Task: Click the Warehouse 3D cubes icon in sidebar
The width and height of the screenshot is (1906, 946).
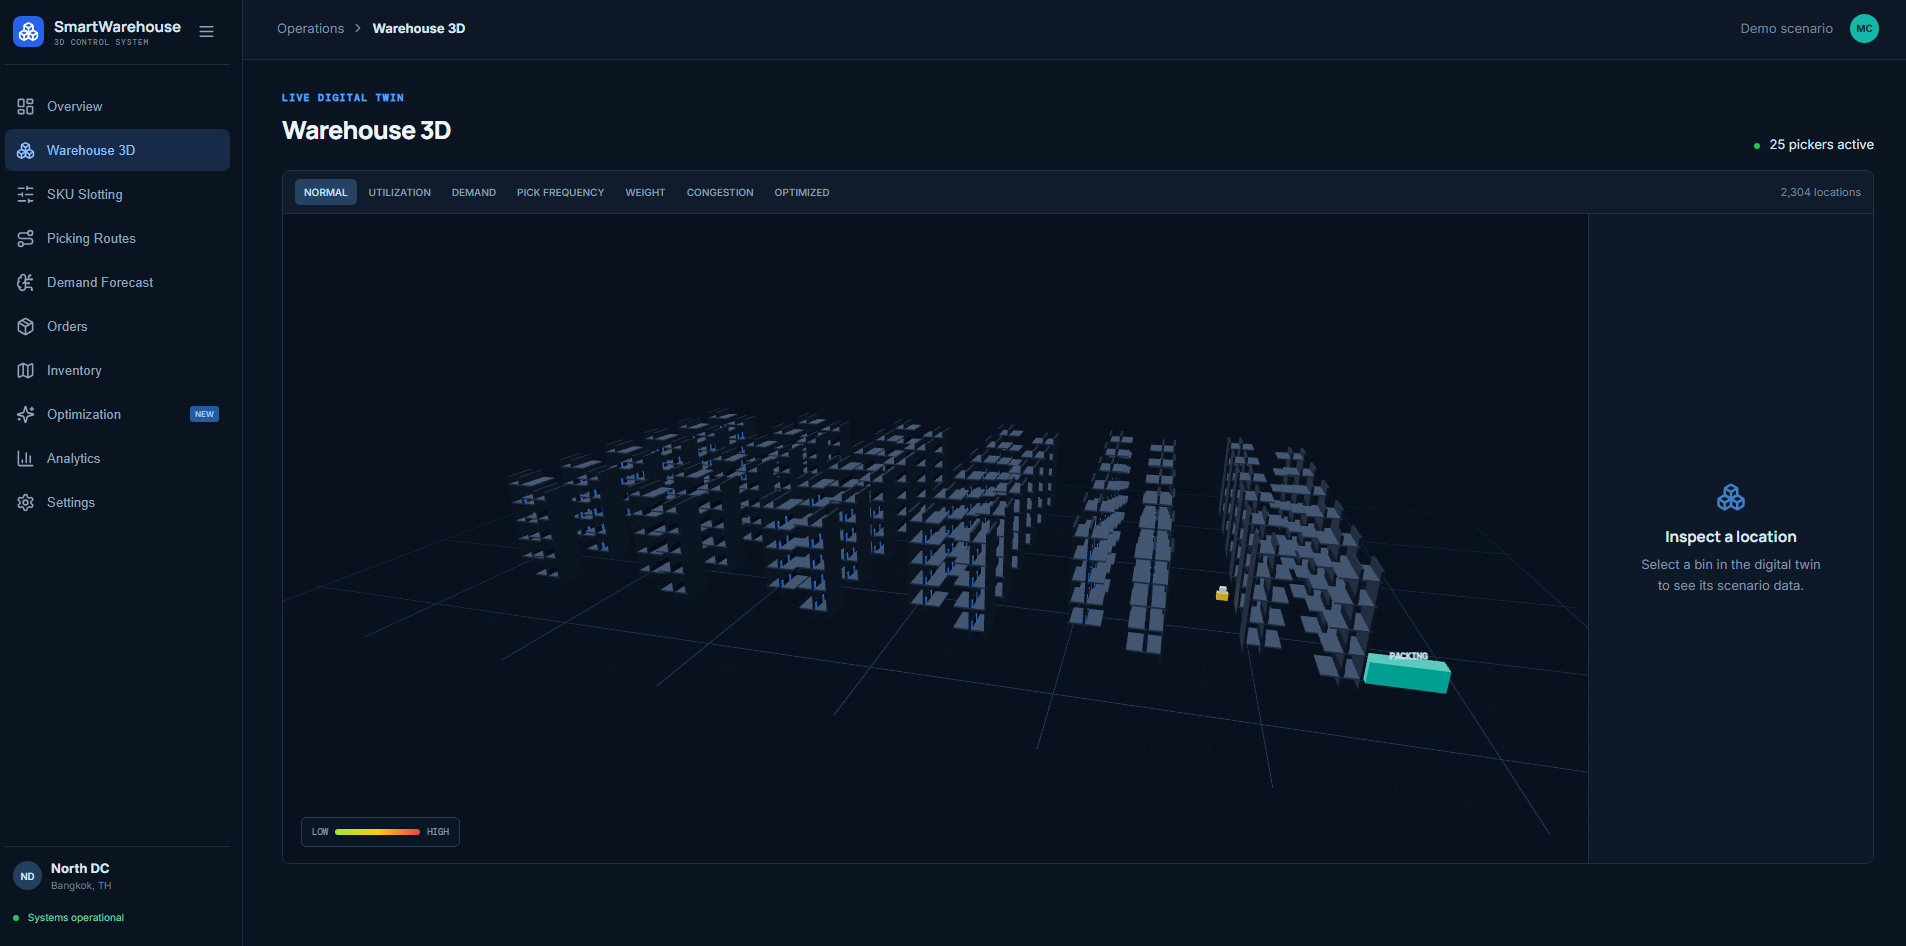Action: point(26,151)
